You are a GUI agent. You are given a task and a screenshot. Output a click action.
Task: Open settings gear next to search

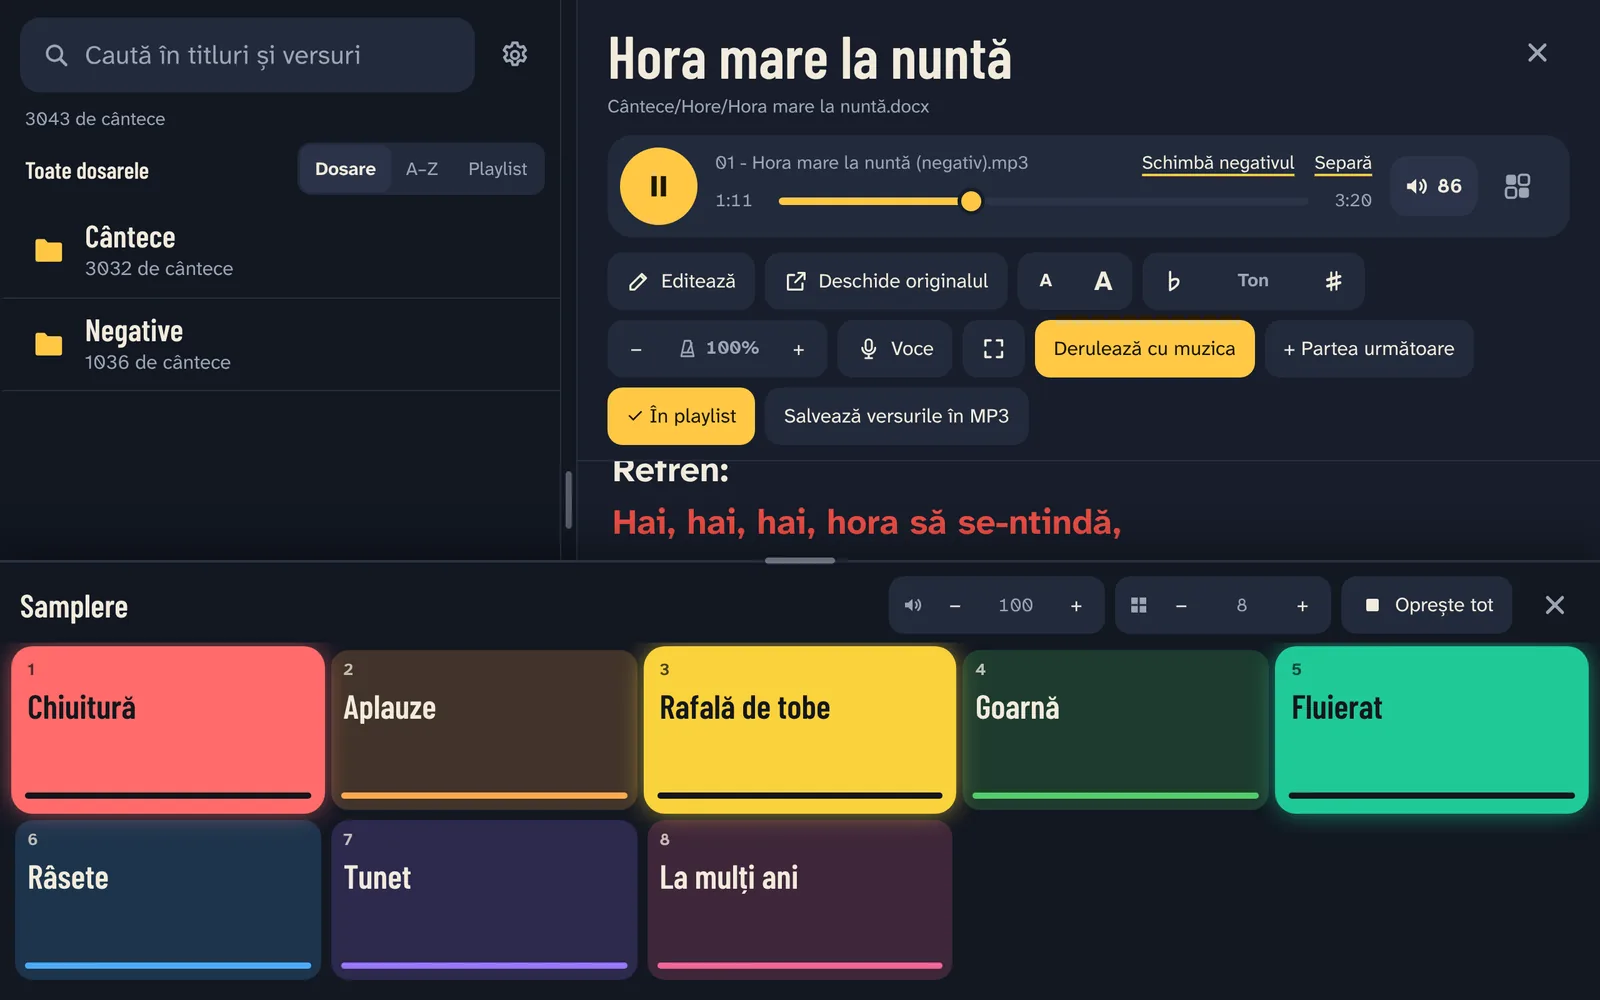pyautogui.click(x=515, y=54)
